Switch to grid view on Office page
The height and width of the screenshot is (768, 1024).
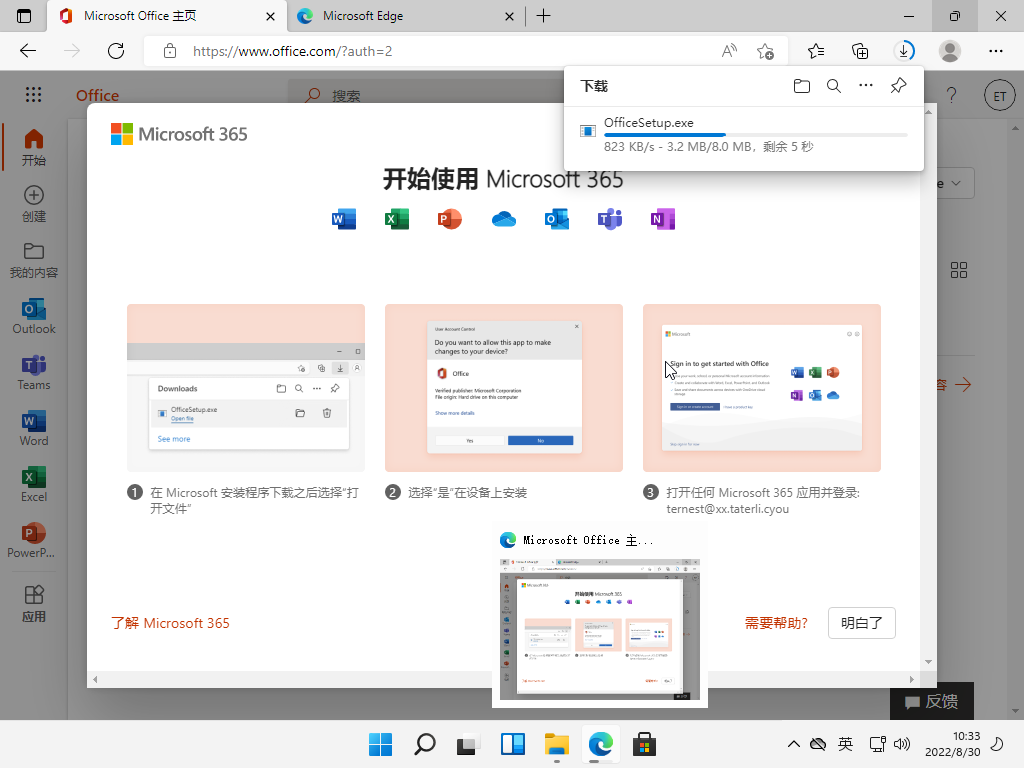point(959,270)
